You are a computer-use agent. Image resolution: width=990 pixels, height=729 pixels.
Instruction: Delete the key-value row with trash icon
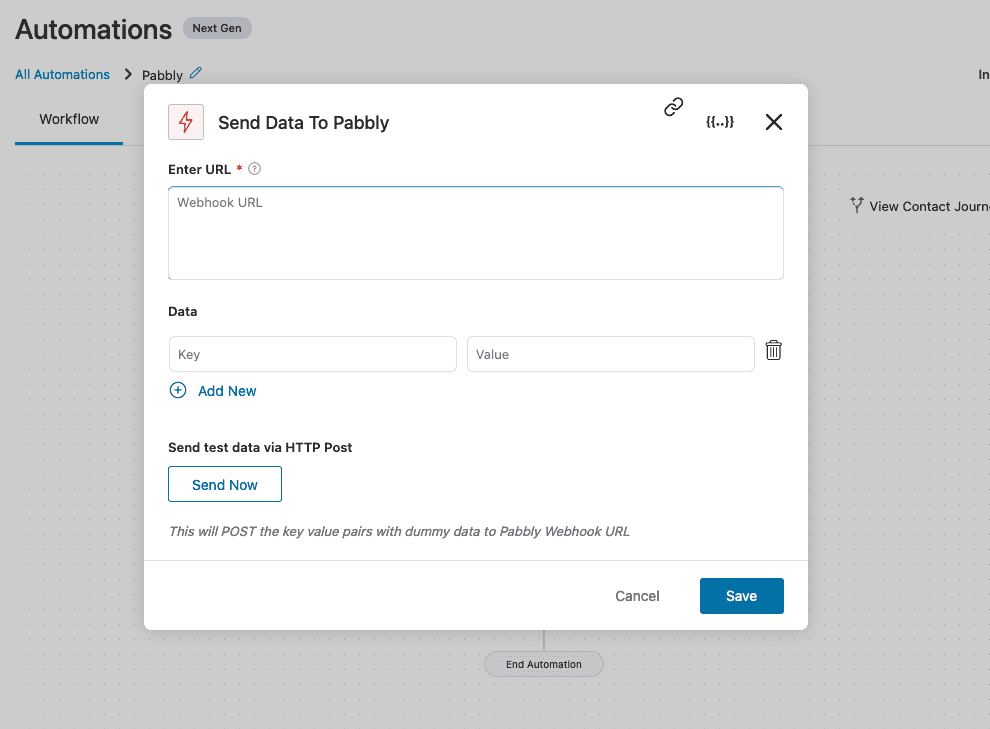(x=773, y=350)
